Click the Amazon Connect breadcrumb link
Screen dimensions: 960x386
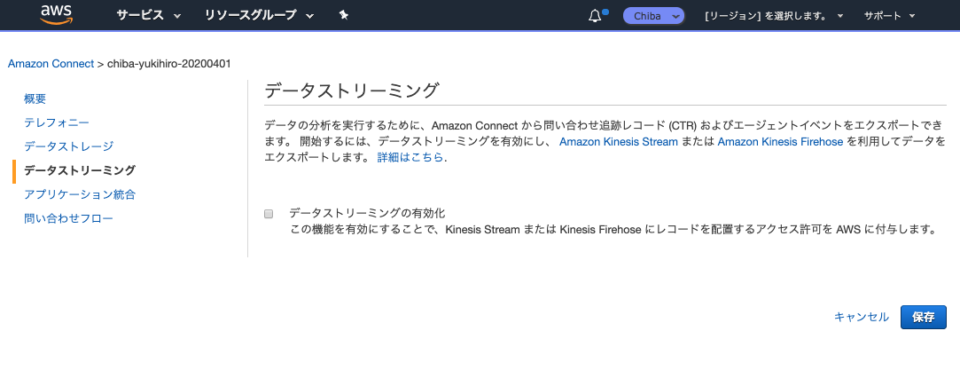[51, 64]
